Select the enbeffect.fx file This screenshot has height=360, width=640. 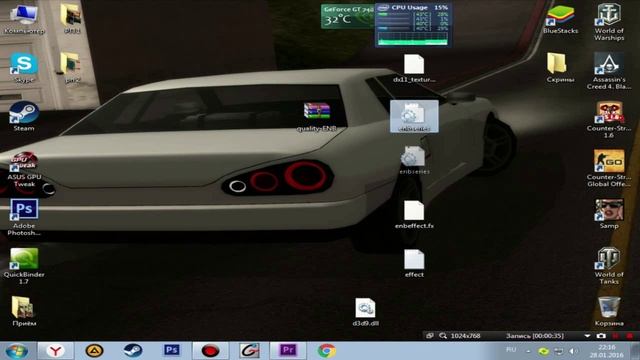(414, 215)
